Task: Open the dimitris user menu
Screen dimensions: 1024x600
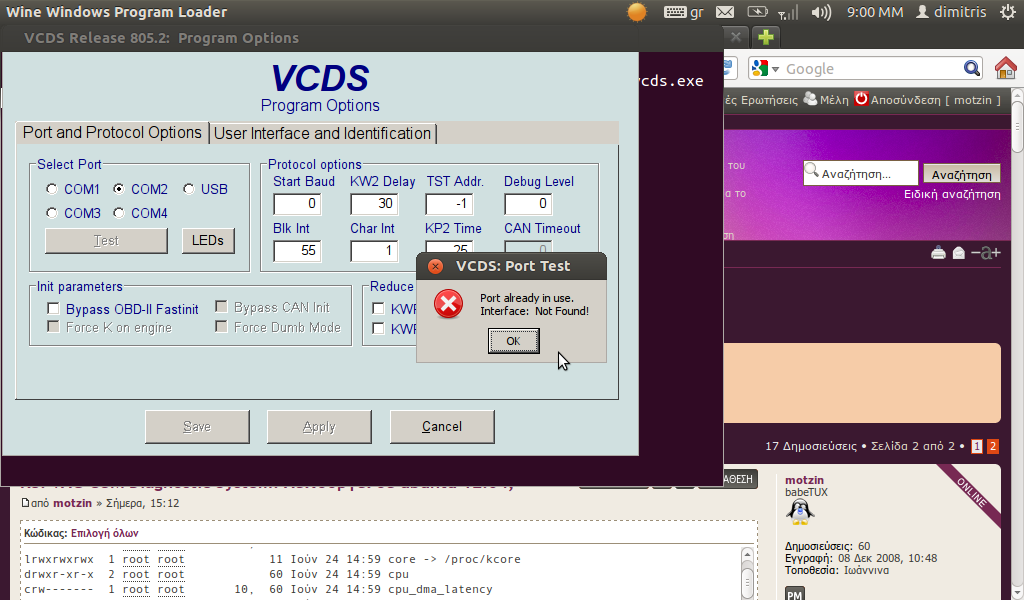Action: pyautogui.click(x=951, y=12)
